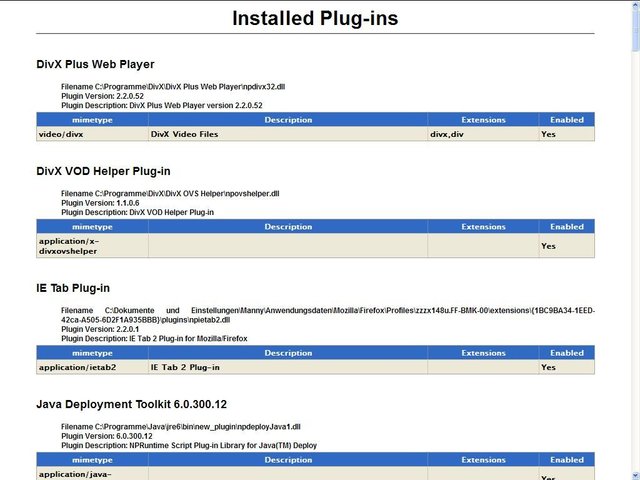
Task: Click IE Tab 2 Plug-in for Mozilla/Firefox description
Action: [154, 338]
